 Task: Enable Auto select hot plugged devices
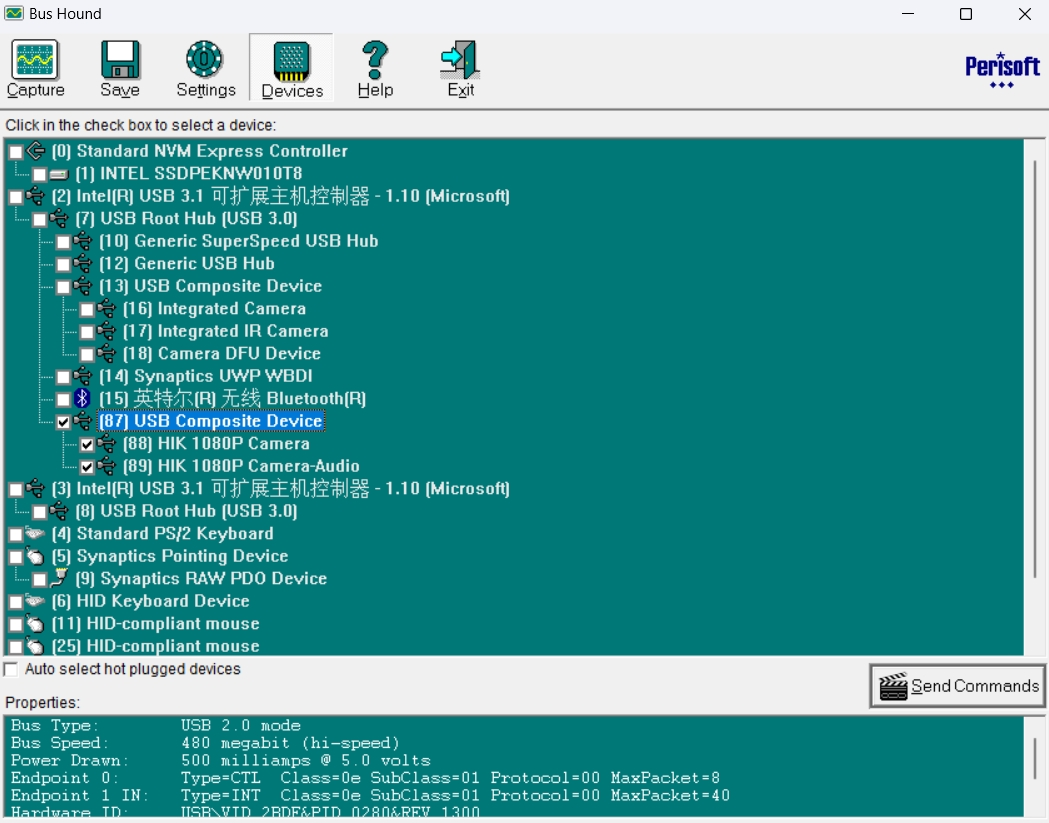click(11, 669)
